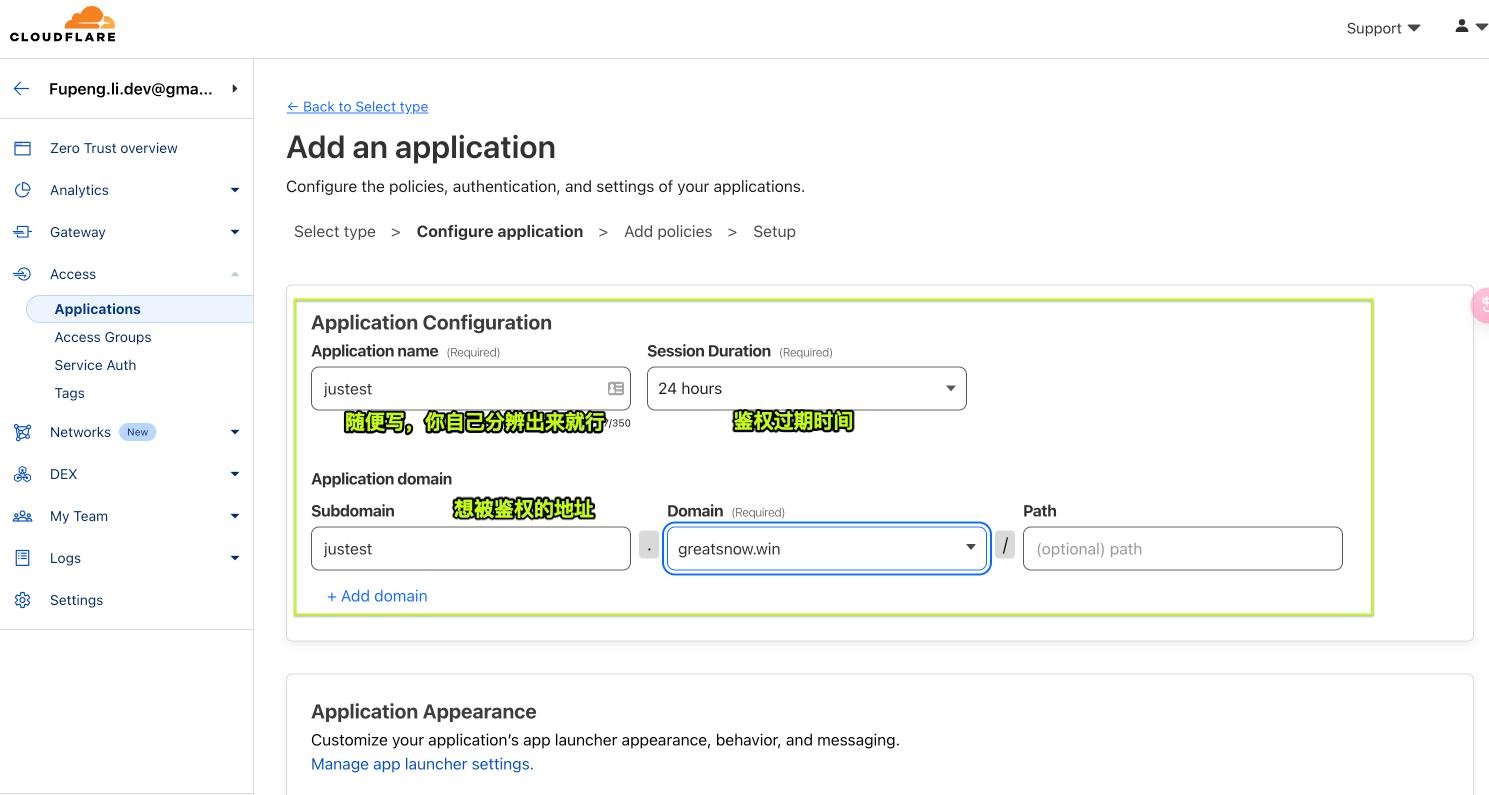Expand the account selector arrow

(235, 89)
